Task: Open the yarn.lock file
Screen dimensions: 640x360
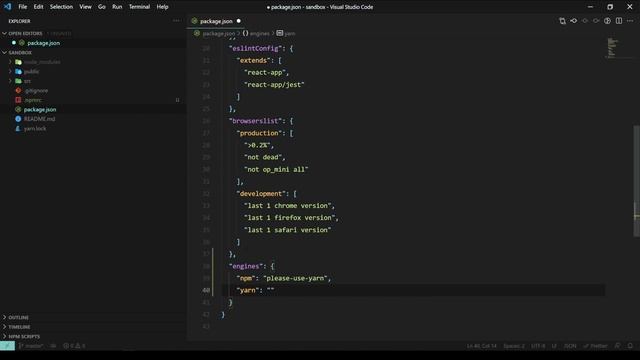Action: coord(35,129)
